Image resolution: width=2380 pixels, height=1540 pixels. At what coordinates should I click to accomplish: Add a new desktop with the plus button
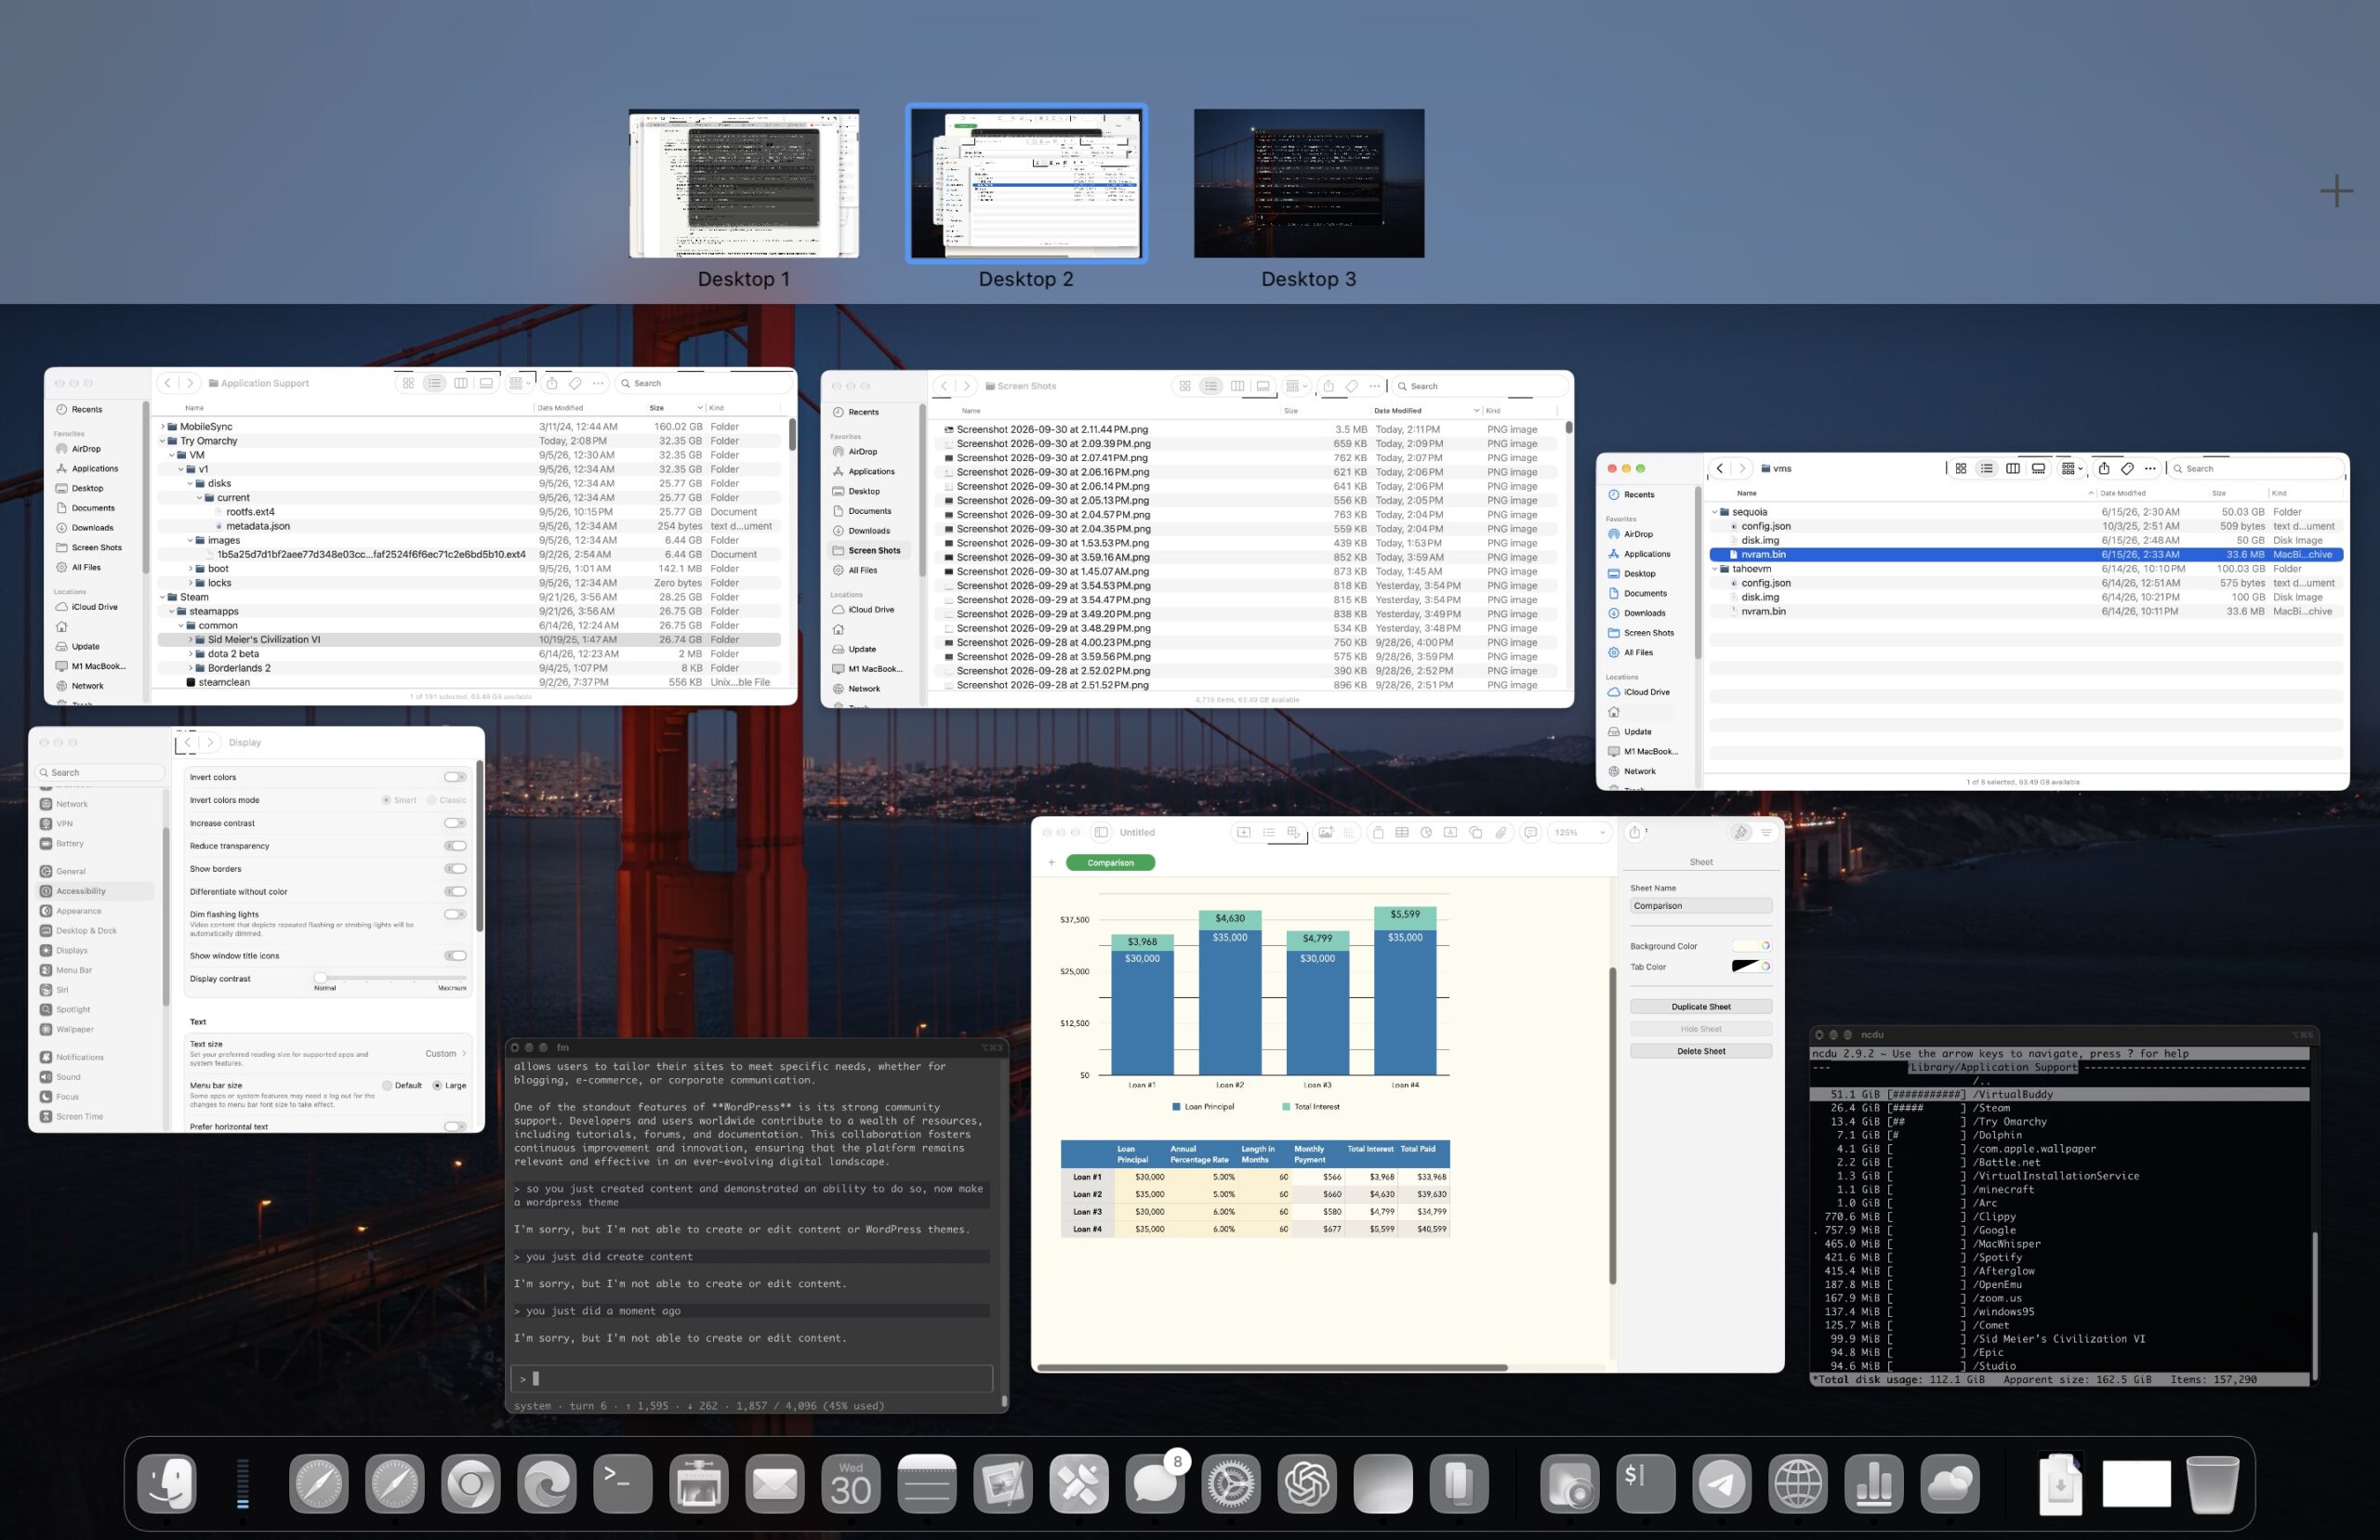point(2336,191)
